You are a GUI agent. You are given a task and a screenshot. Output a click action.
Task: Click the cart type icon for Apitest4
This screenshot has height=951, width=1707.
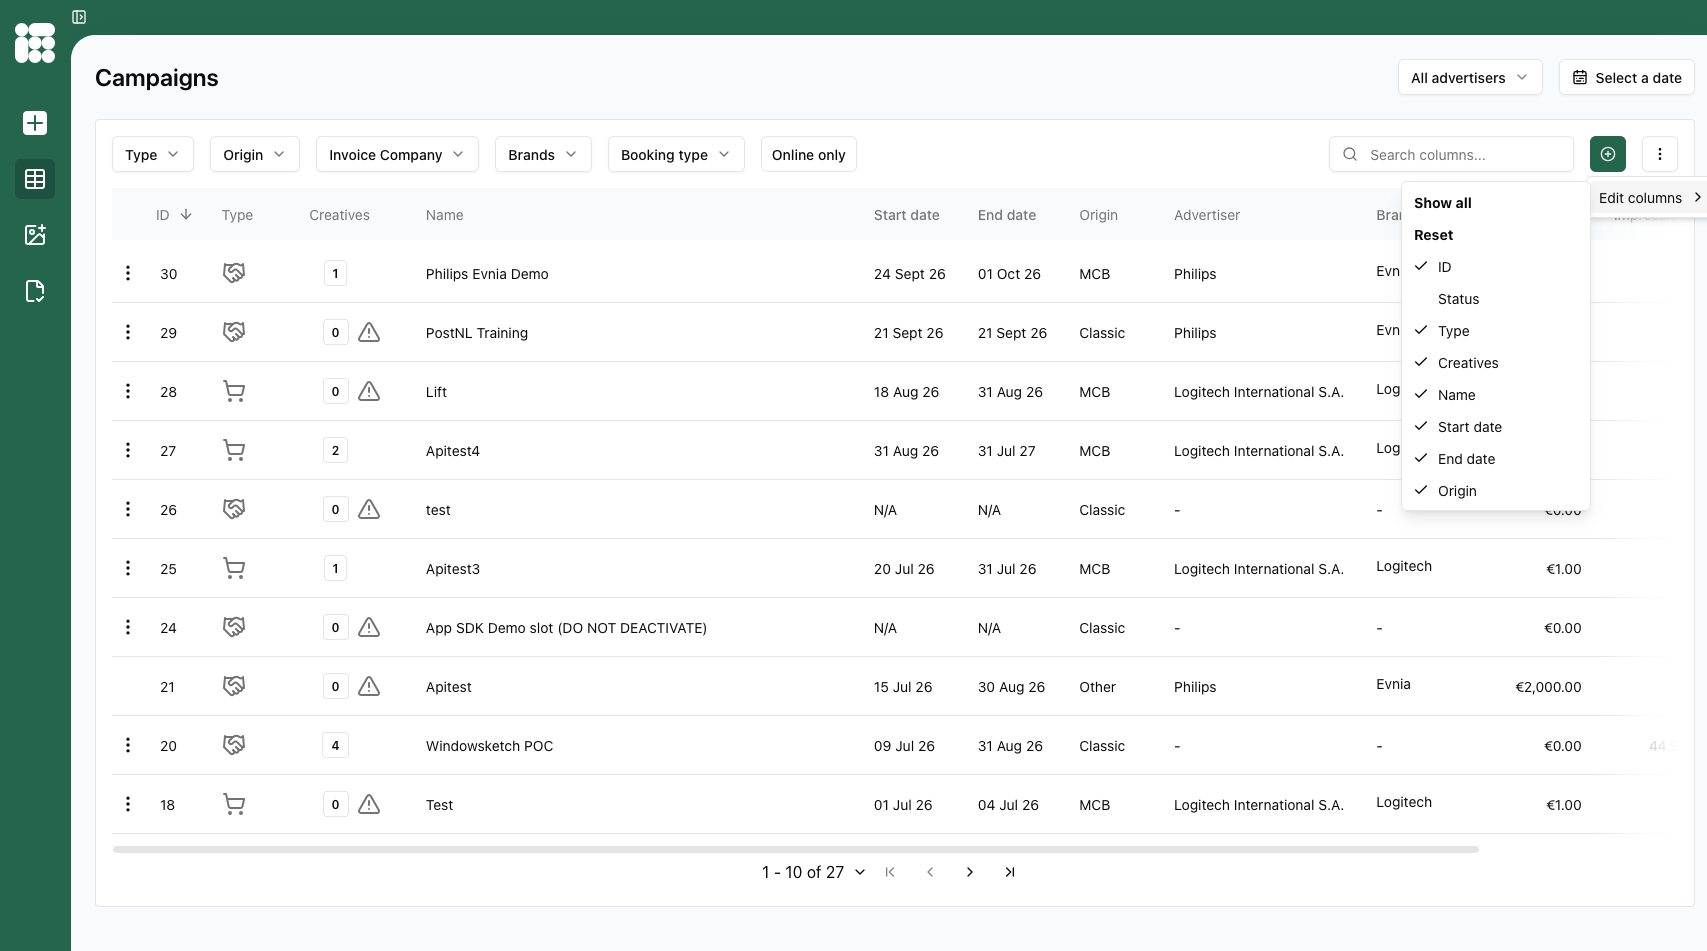coord(234,450)
